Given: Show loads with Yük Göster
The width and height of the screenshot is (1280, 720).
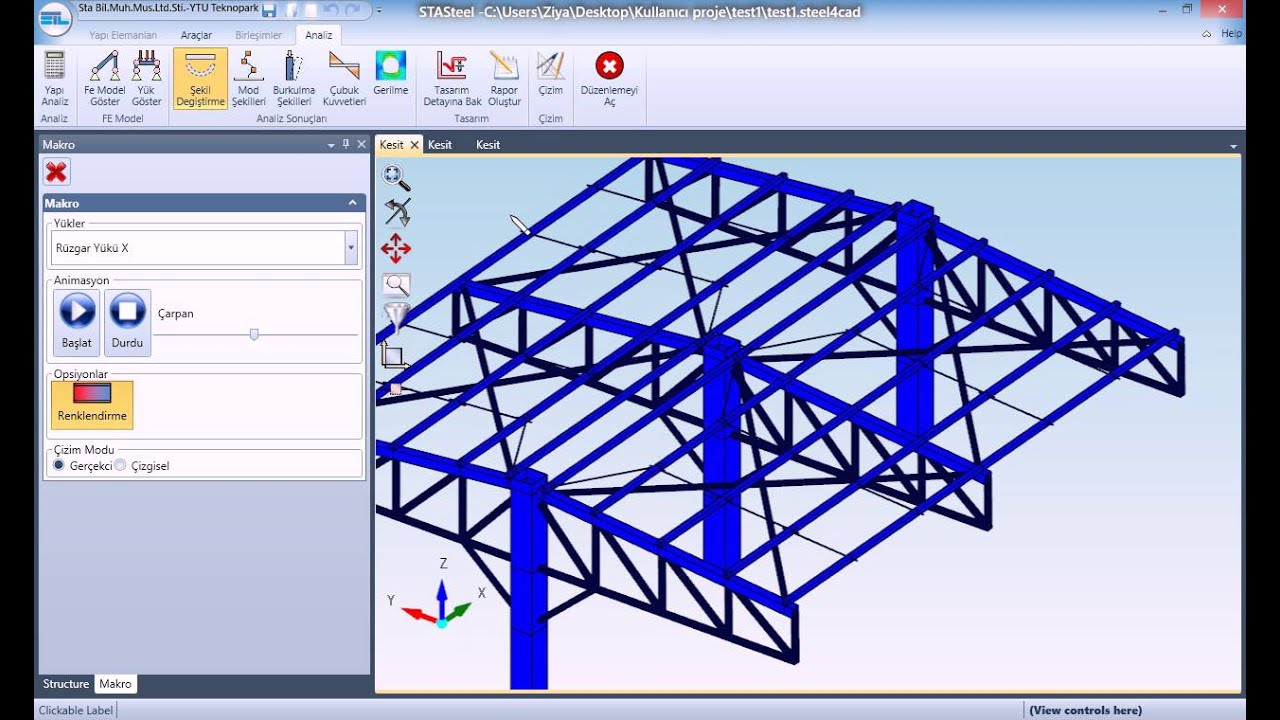Looking at the screenshot, I should point(147,79).
